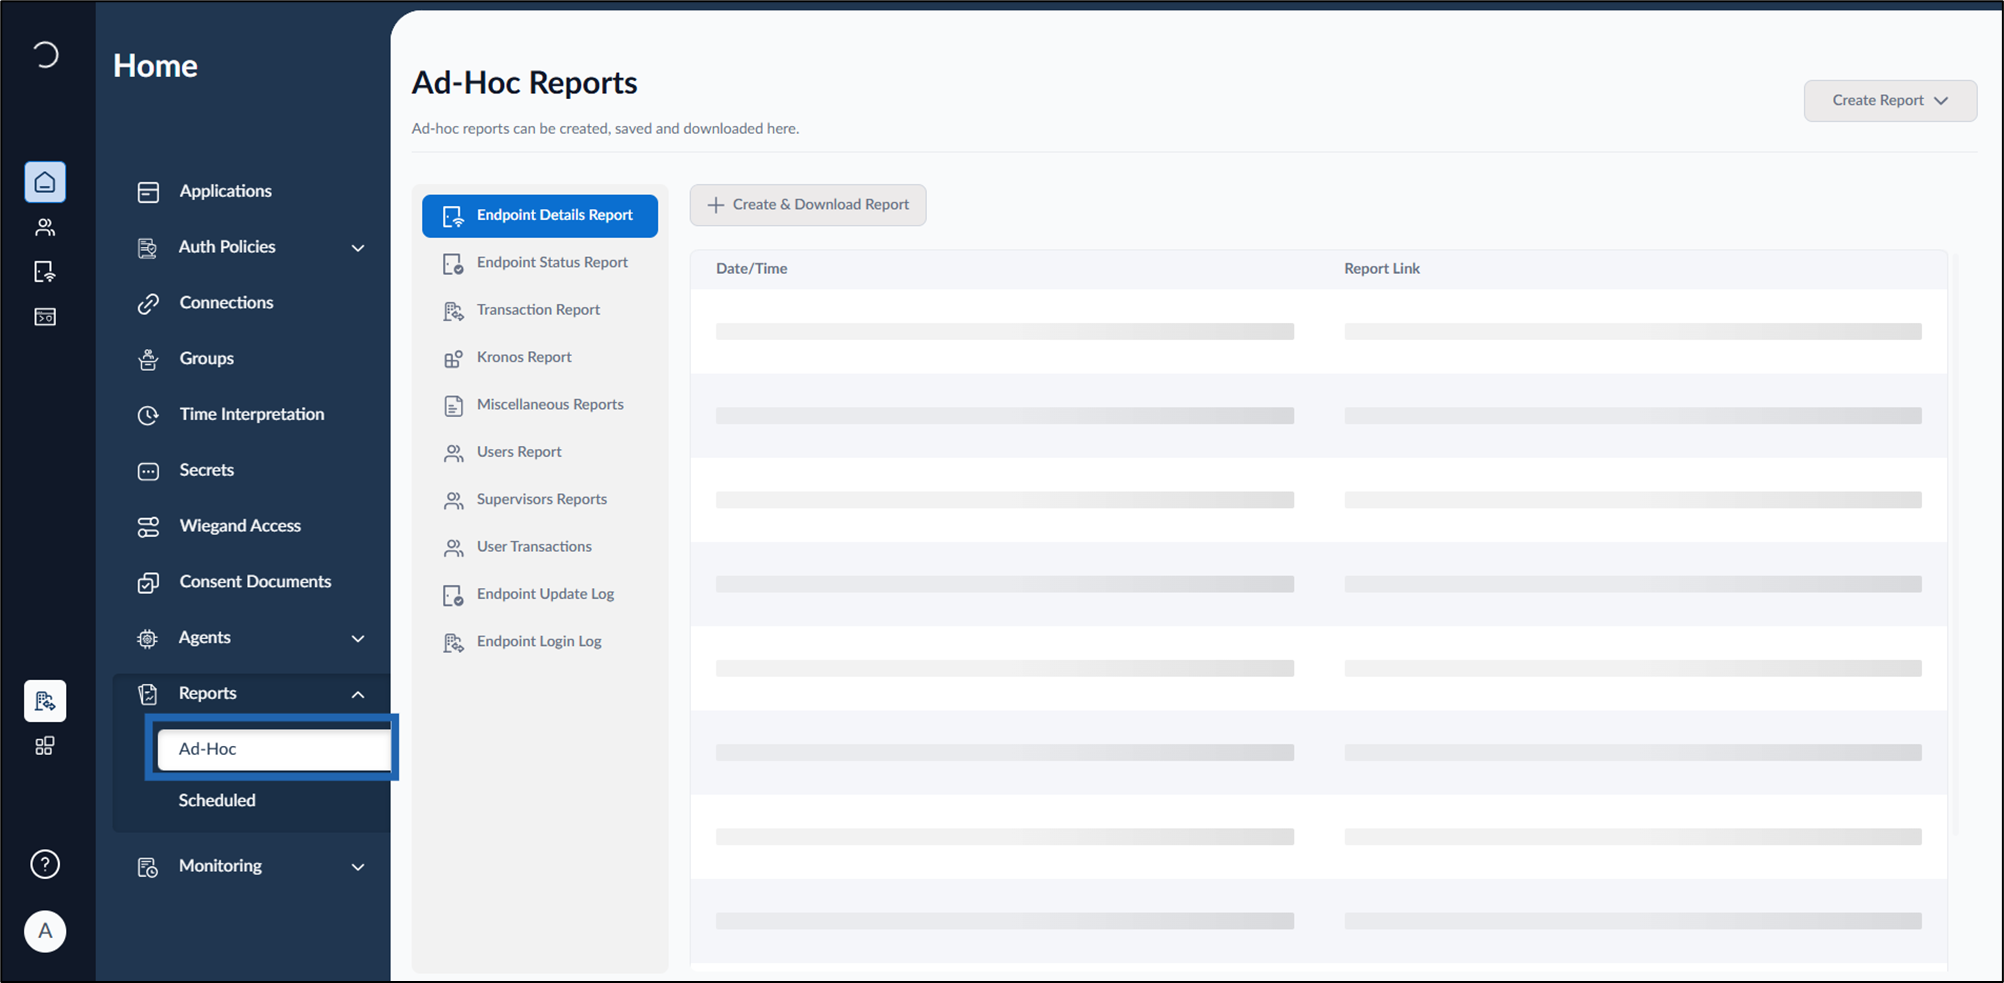Click the Monitoring icon
Image resolution: width=2004 pixels, height=983 pixels.
click(x=148, y=867)
